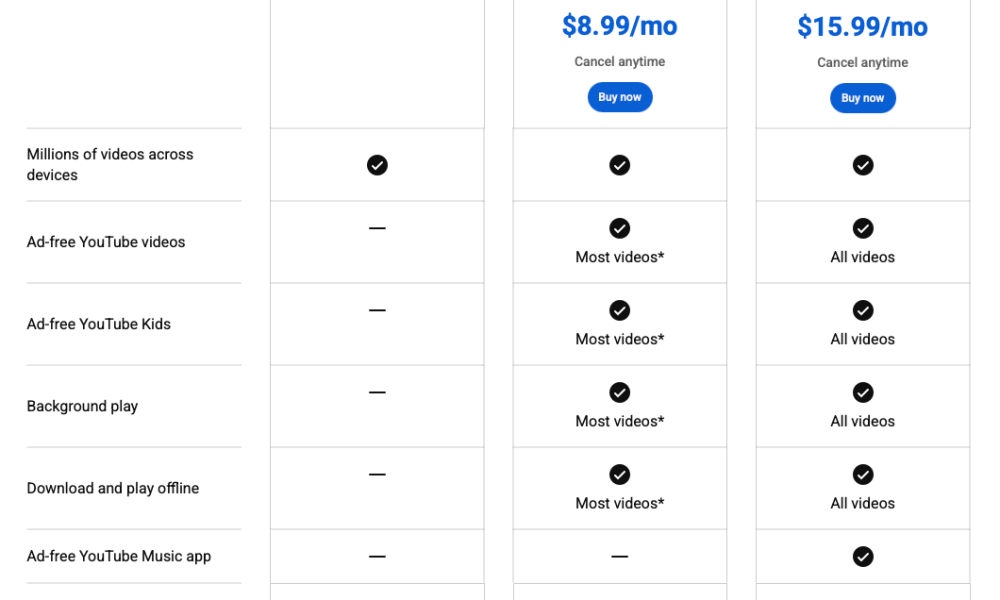Click the free plan dash for Background play
1000x600 pixels.
[377, 392]
